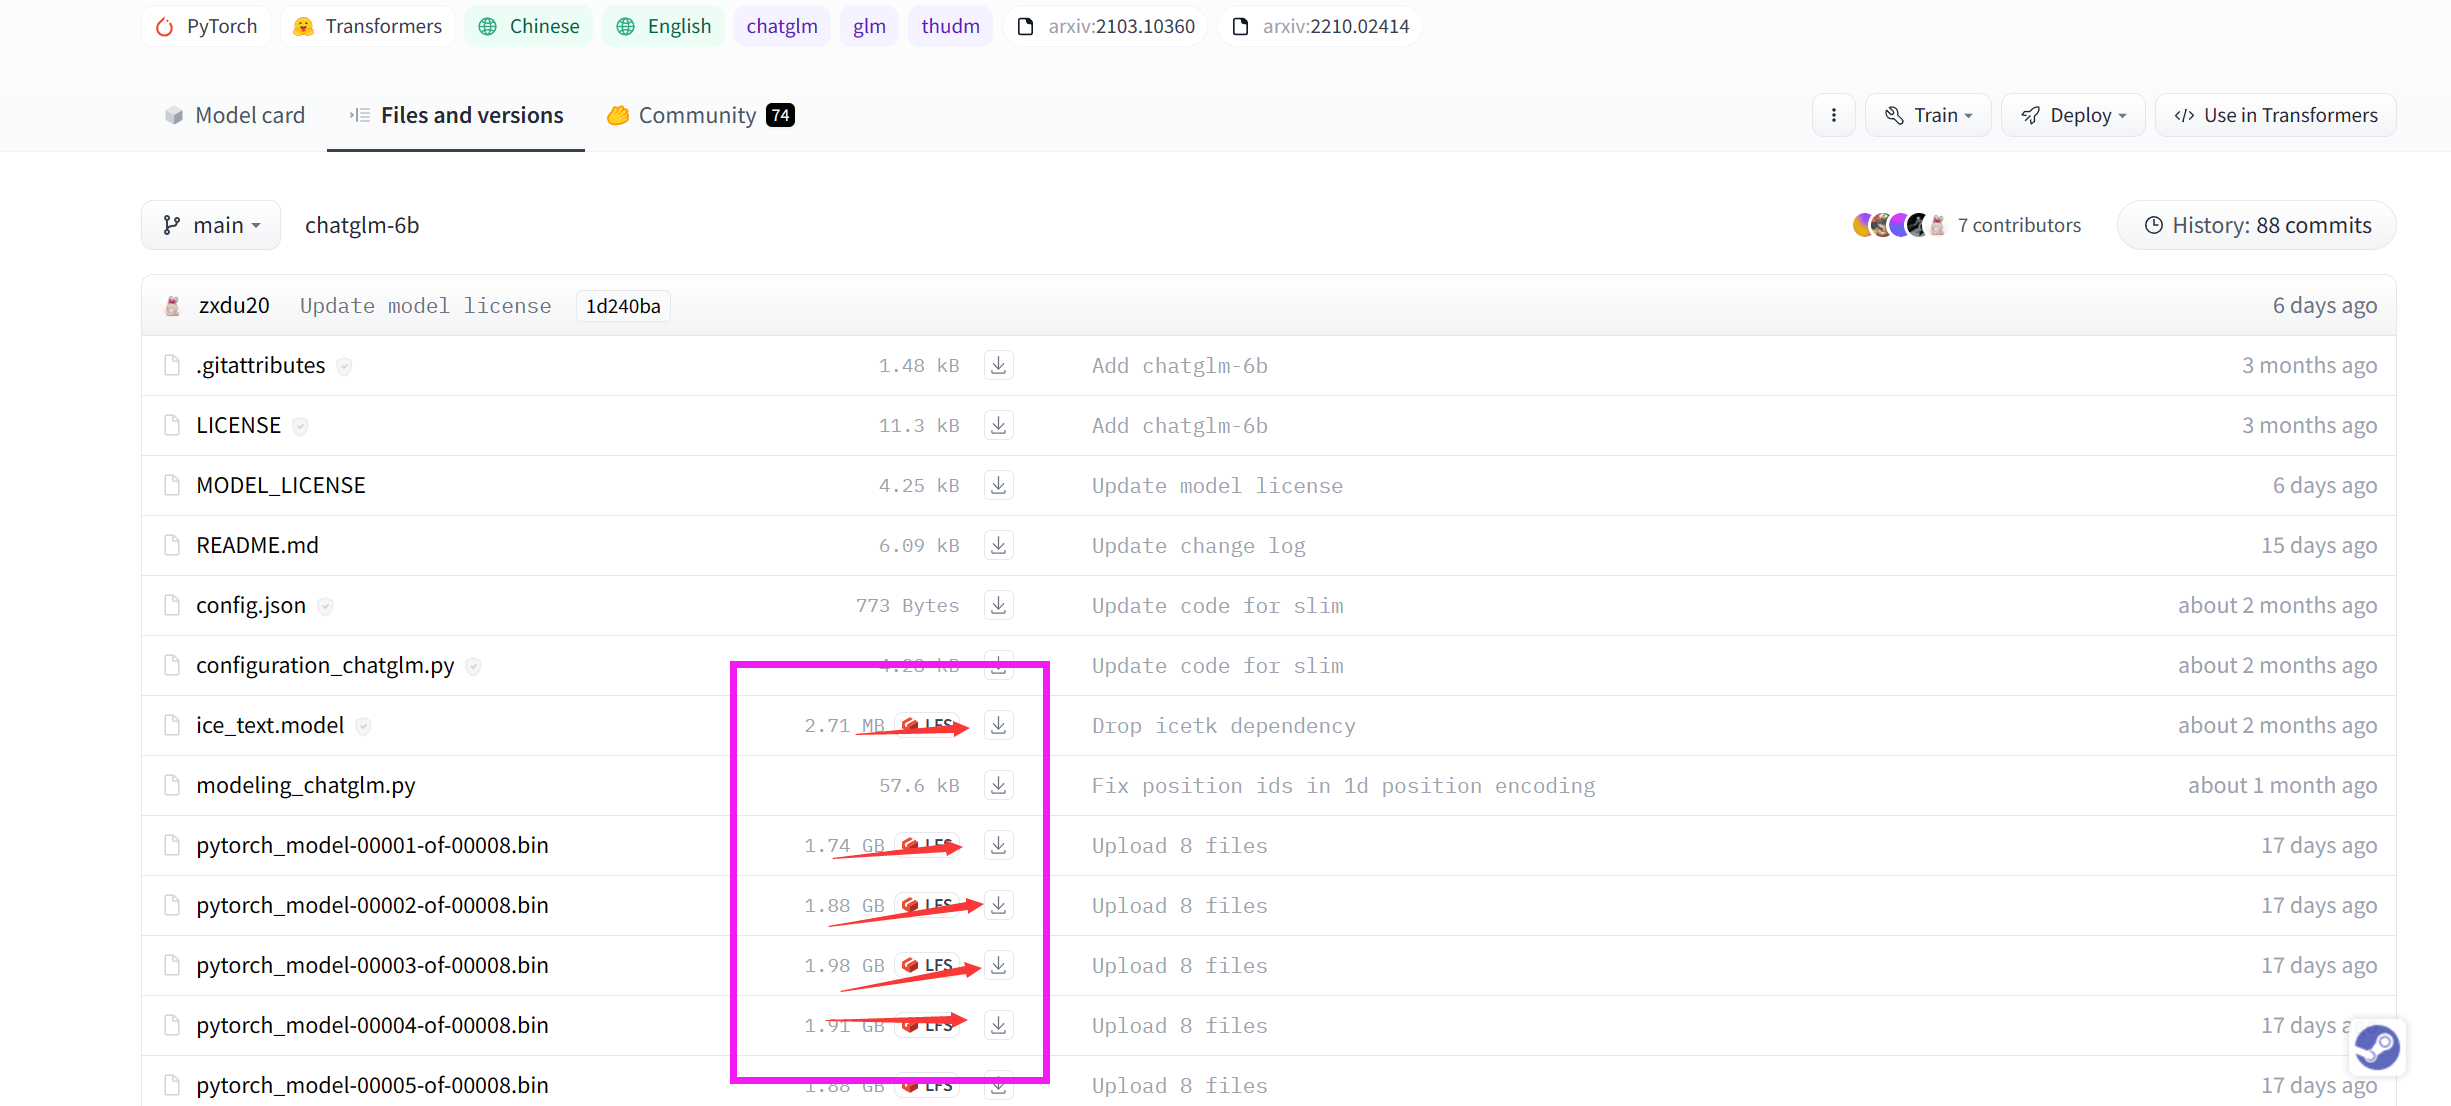
Task: Open the README.md file
Action: point(257,545)
